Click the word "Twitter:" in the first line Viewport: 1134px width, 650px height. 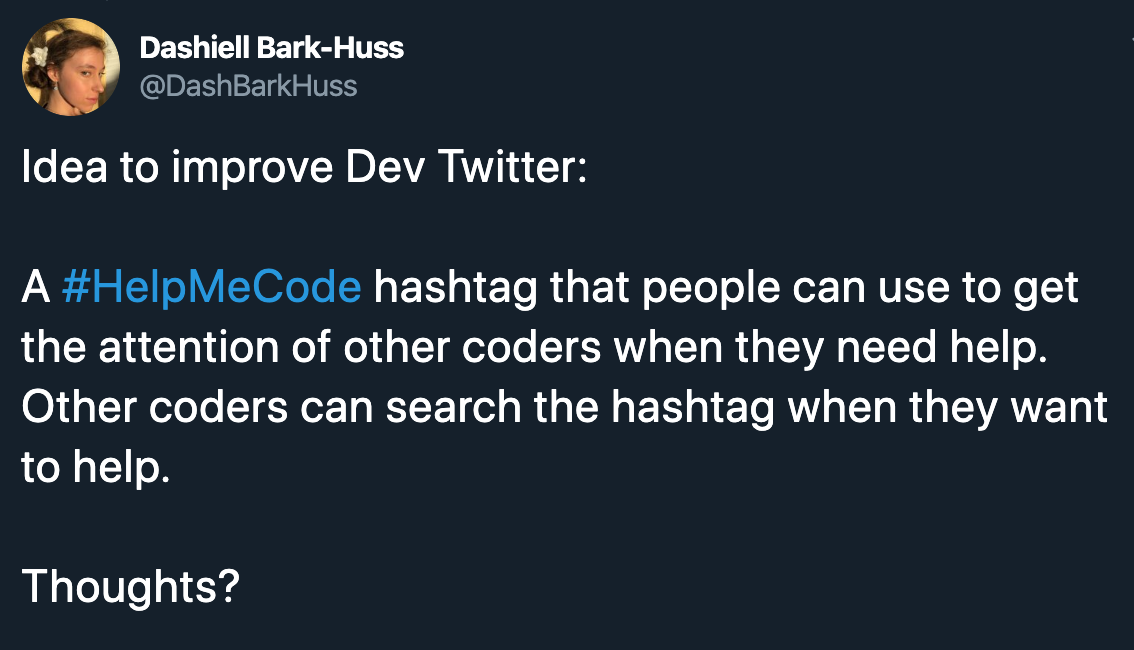coord(512,167)
